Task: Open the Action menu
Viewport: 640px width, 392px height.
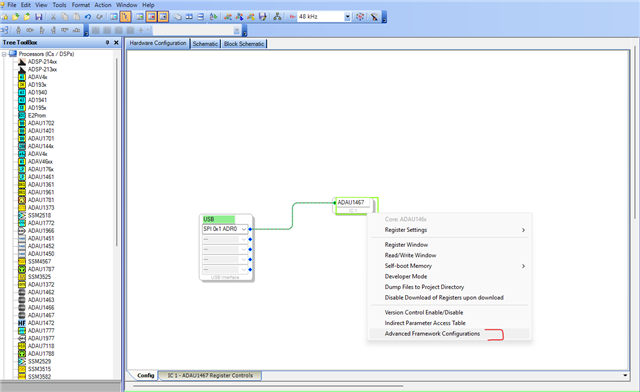Action: click(103, 5)
